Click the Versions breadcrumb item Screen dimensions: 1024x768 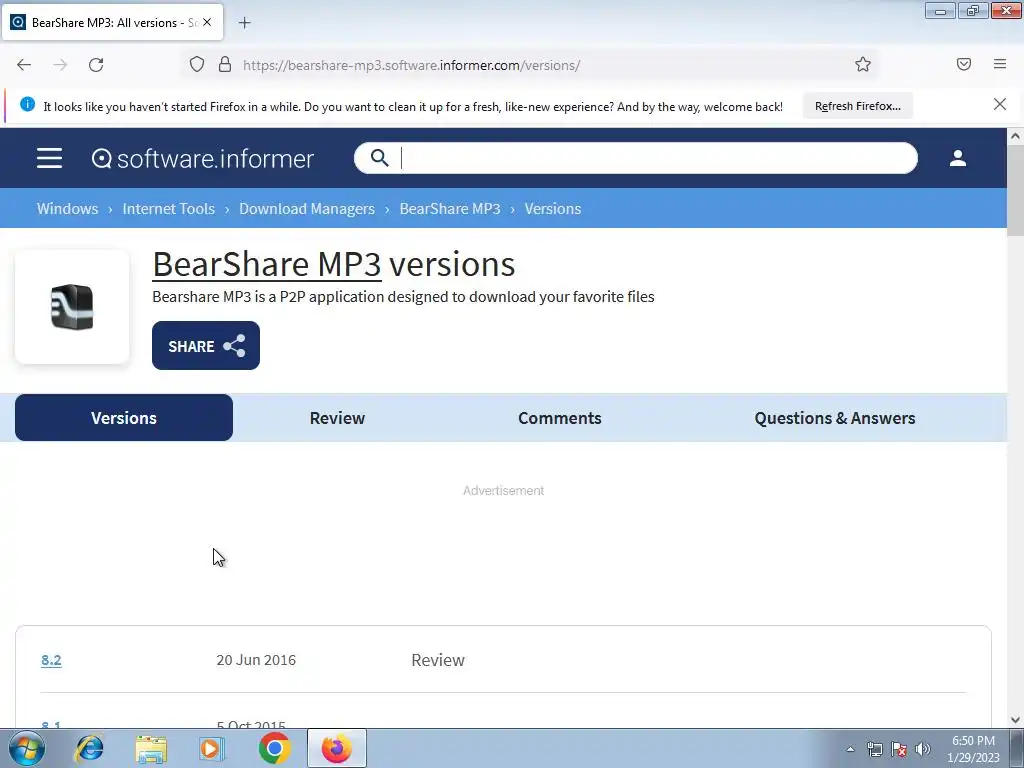(x=552, y=208)
